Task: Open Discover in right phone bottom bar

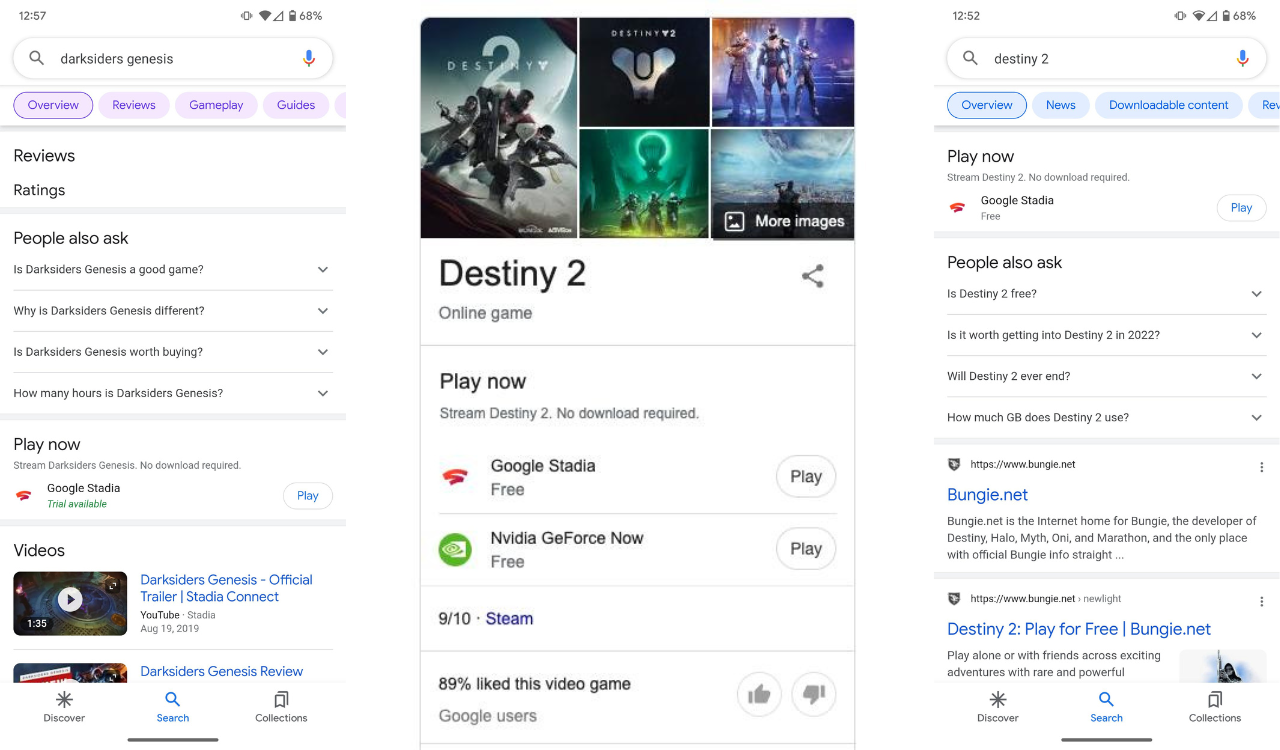Action: tap(998, 706)
